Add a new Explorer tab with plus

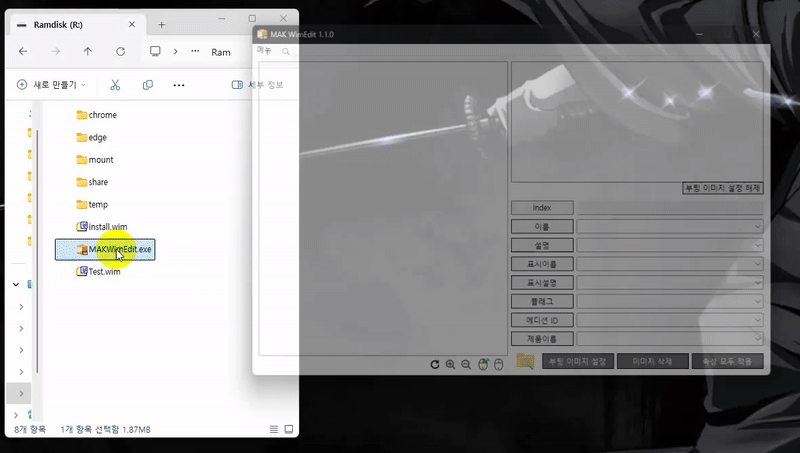[x=162, y=24]
